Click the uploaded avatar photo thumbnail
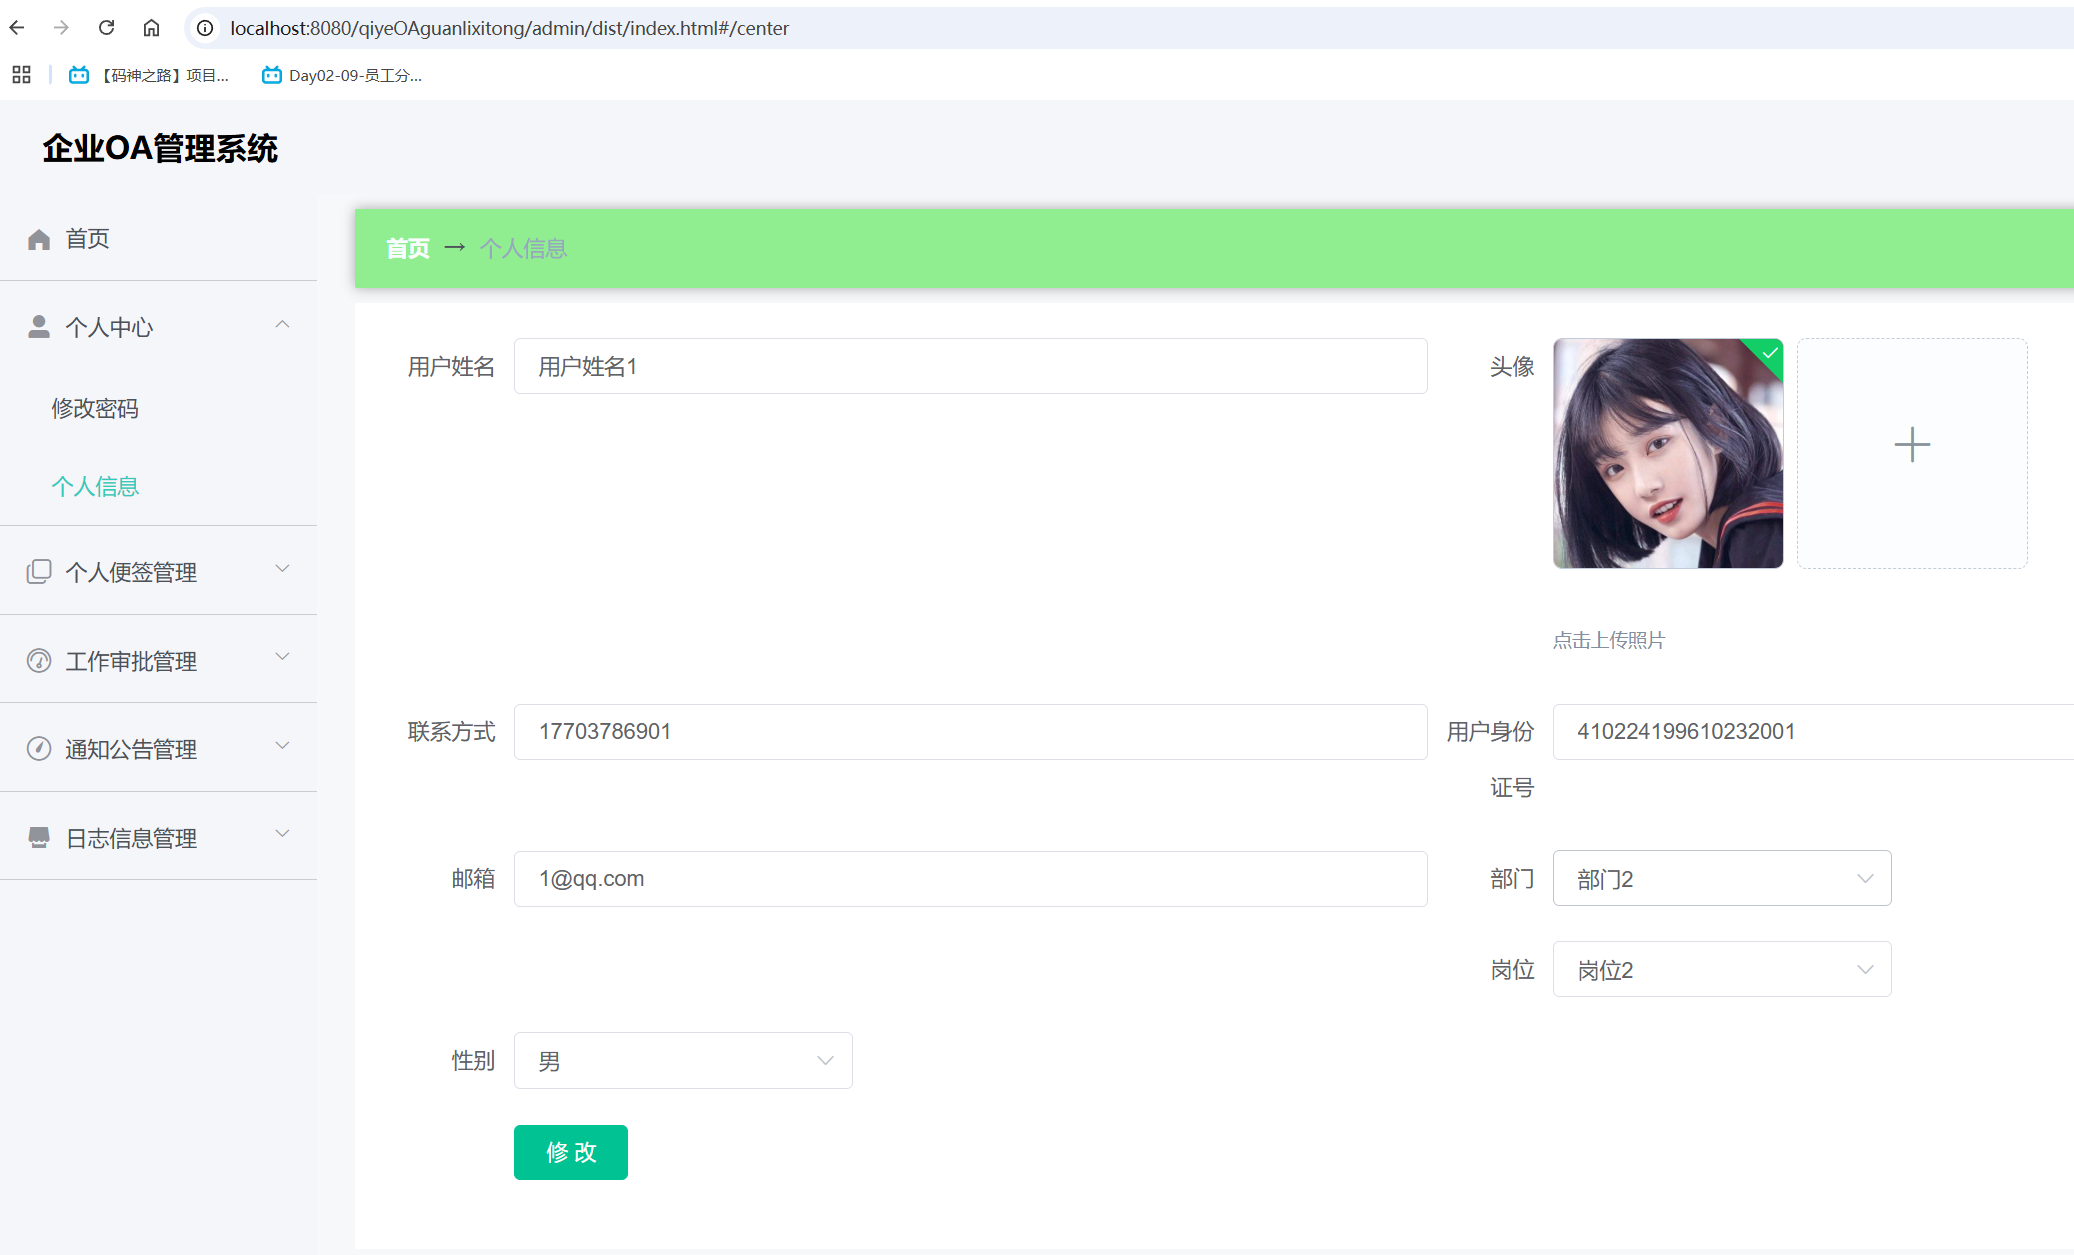Viewport: 2074px width, 1255px height. (1667, 454)
